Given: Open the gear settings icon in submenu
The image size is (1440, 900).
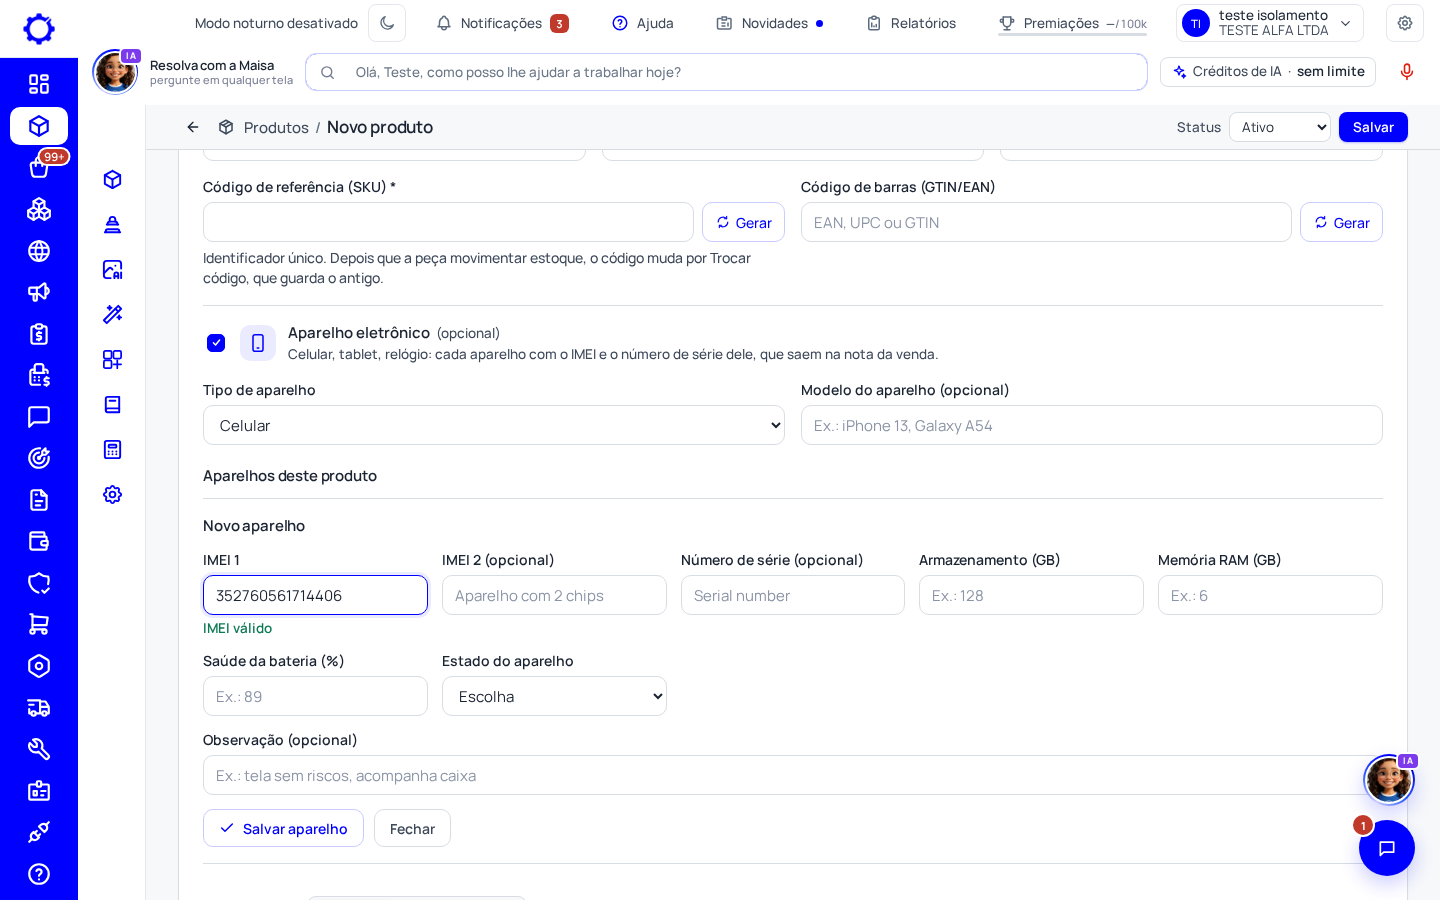Looking at the screenshot, I should [112, 494].
